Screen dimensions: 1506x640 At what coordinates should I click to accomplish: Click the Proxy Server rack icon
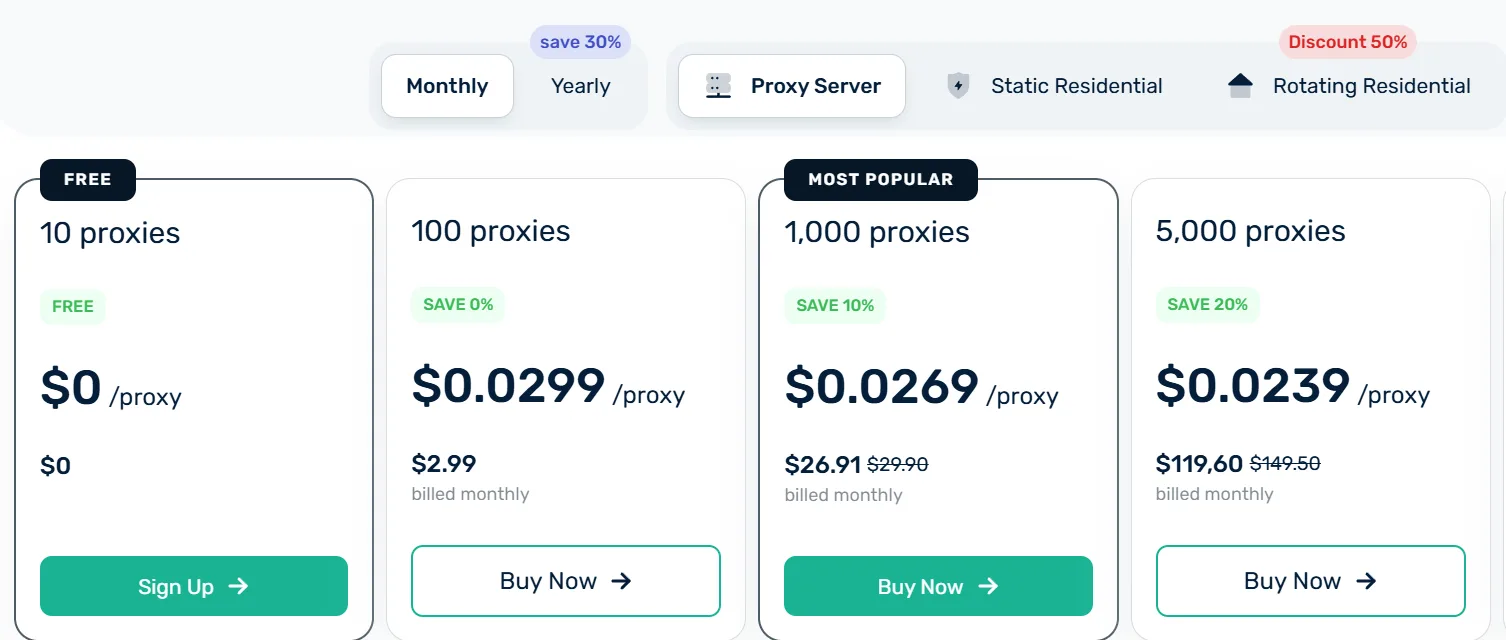[x=718, y=86]
